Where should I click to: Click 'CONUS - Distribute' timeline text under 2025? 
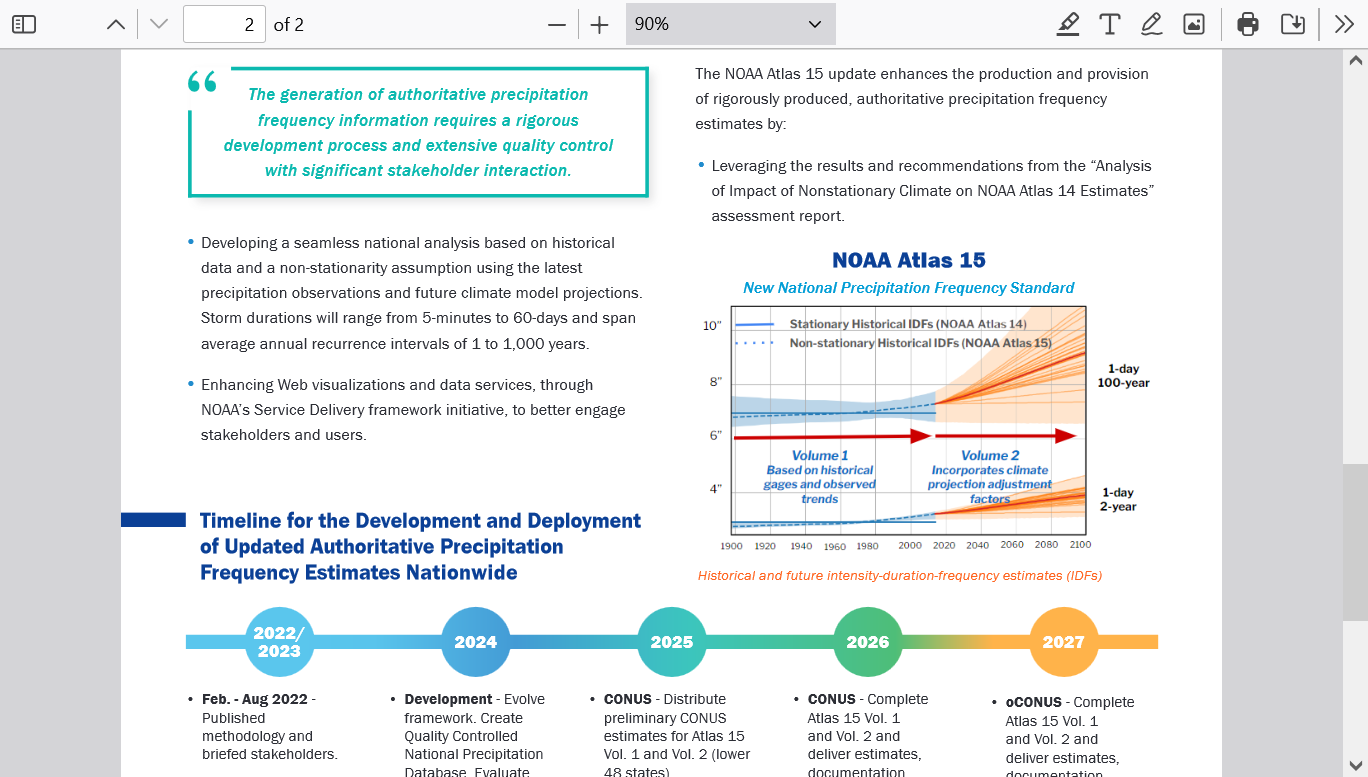pos(665,699)
